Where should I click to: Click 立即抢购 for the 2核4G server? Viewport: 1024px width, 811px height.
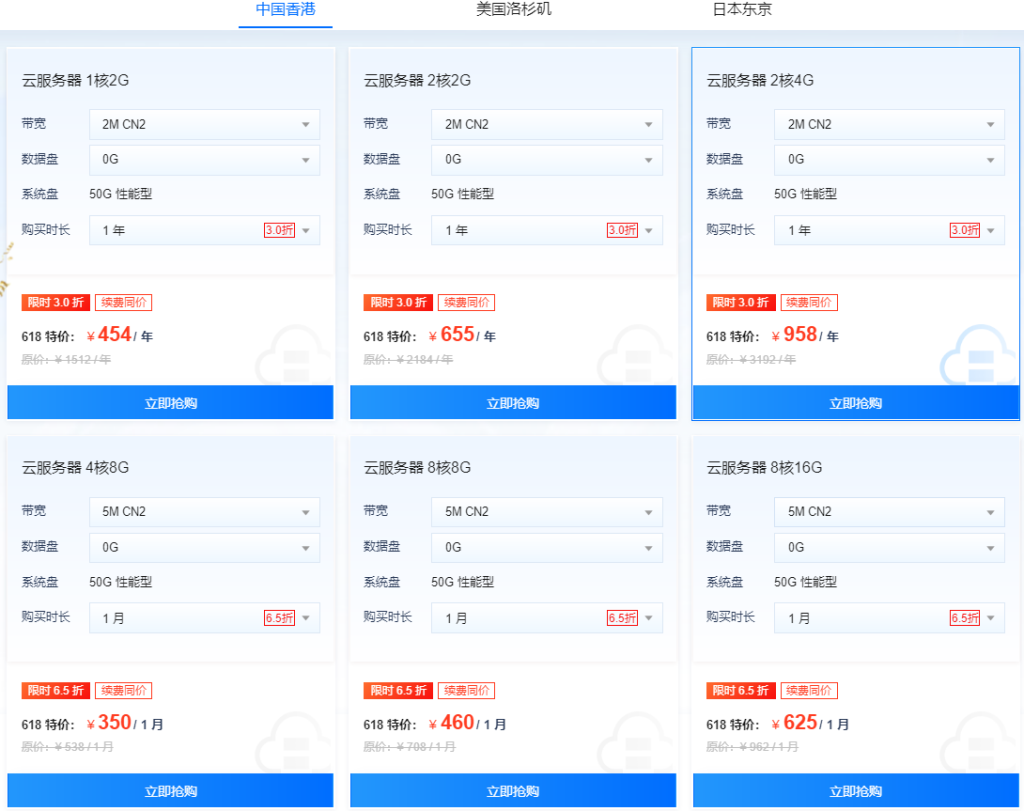(x=855, y=402)
